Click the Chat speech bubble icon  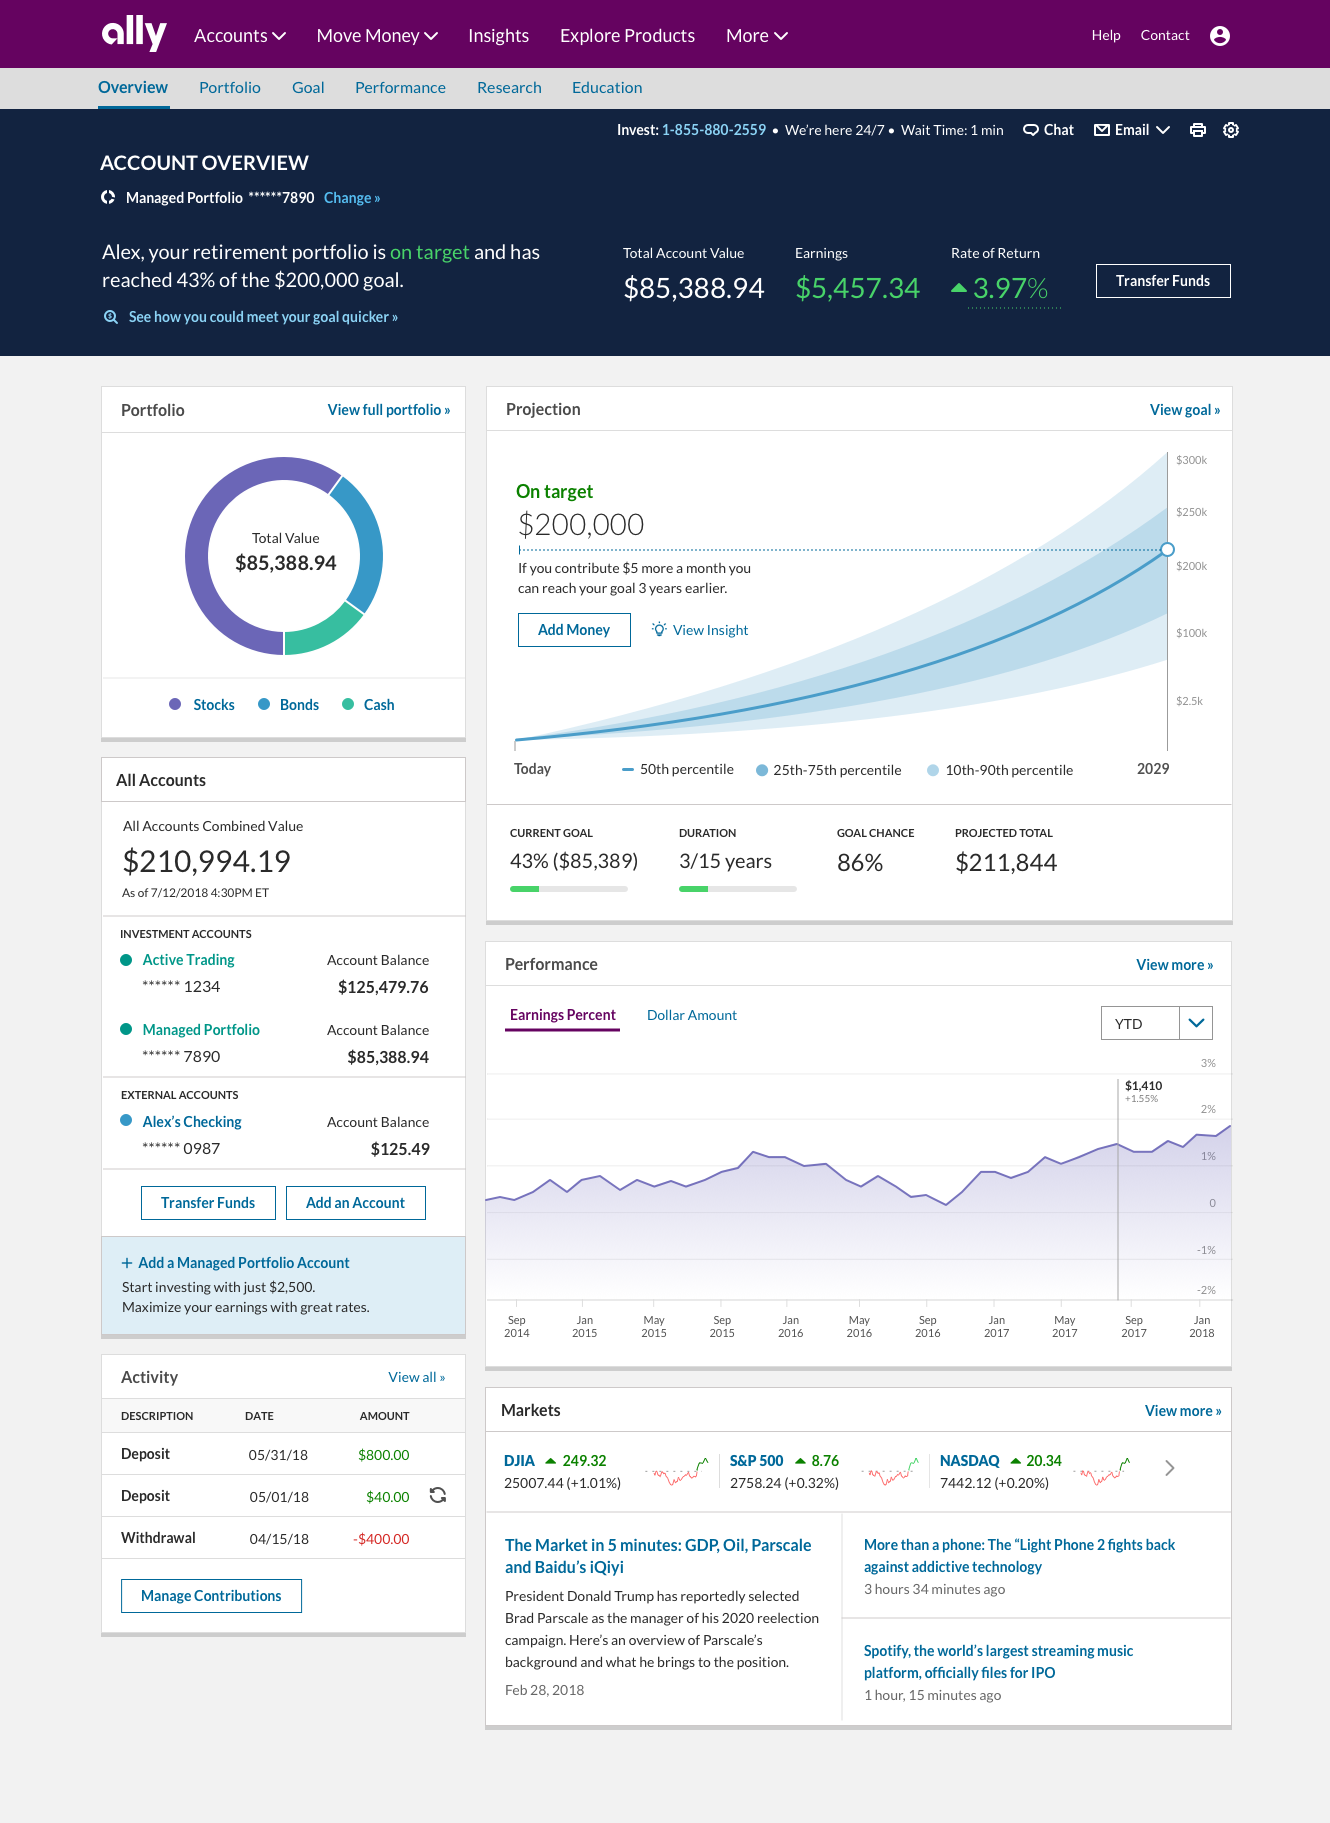coord(1030,130)
